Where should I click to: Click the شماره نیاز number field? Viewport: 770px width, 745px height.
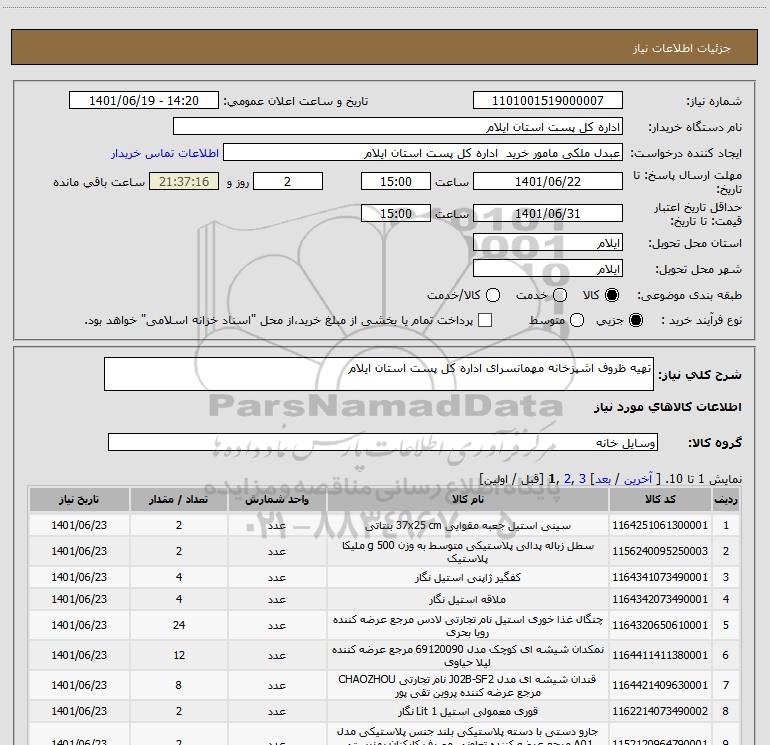tap(548, 100)
